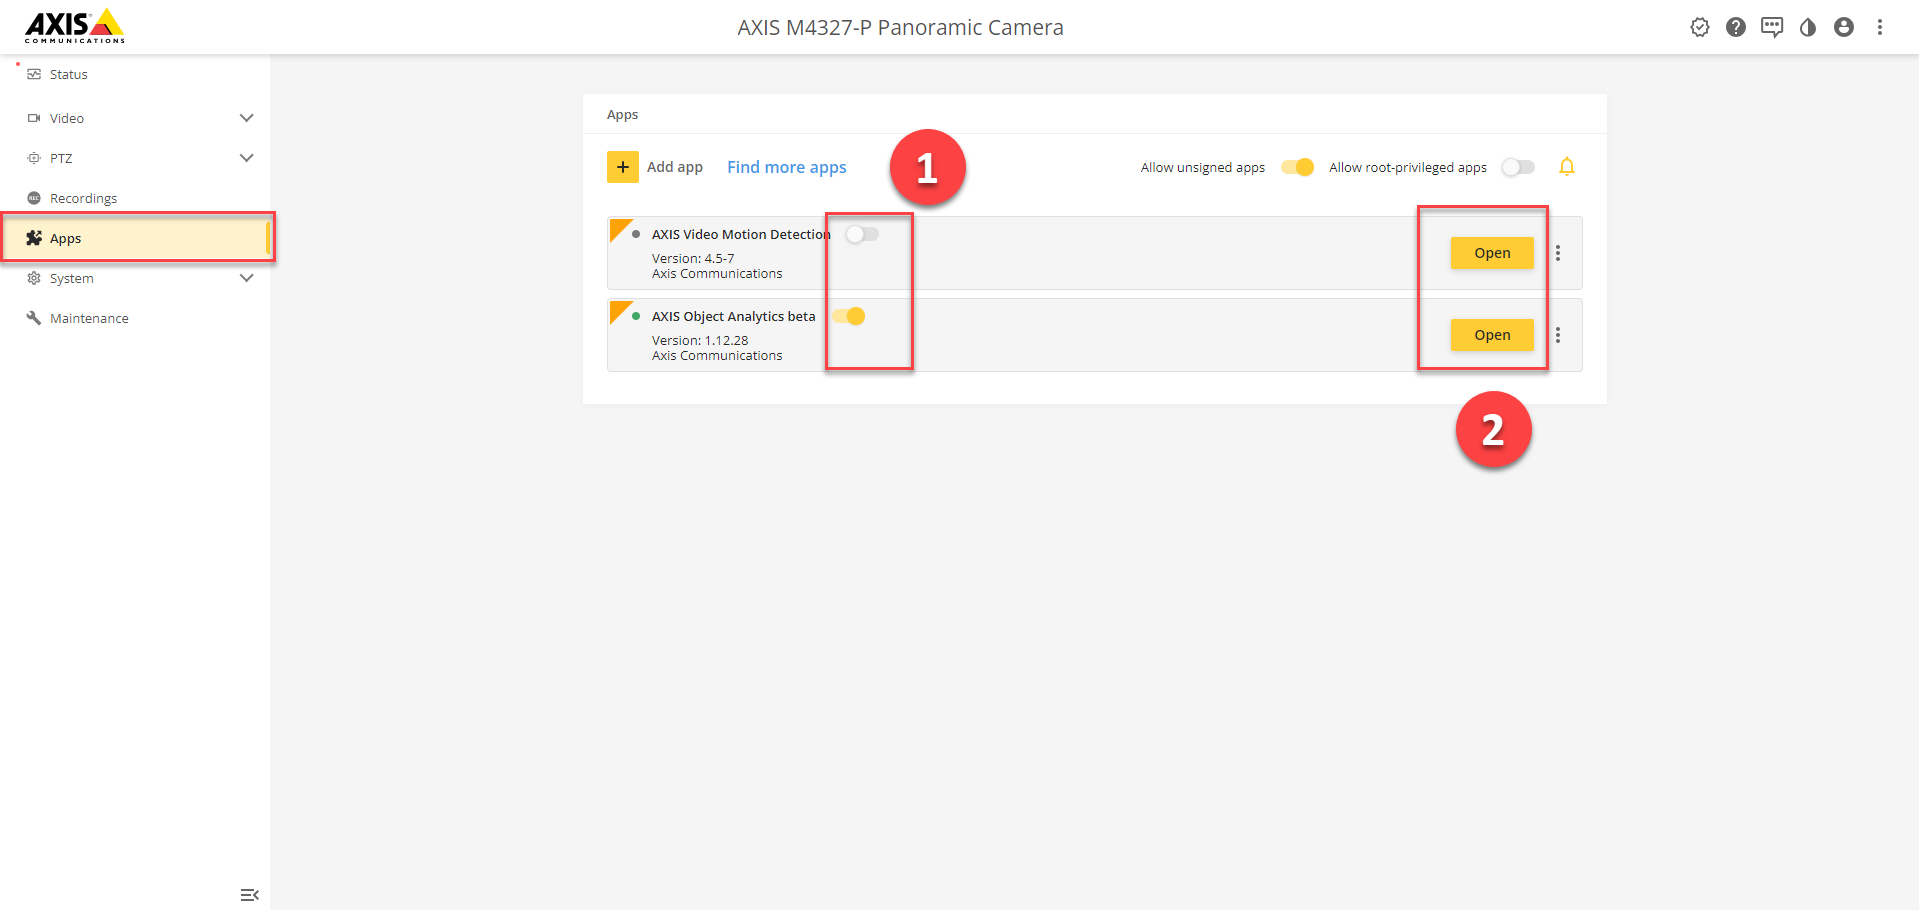Open the camera health status icon in header
Viewport: 1919px width, 910px height.
pyautogui.click(x=1700, y=27)
